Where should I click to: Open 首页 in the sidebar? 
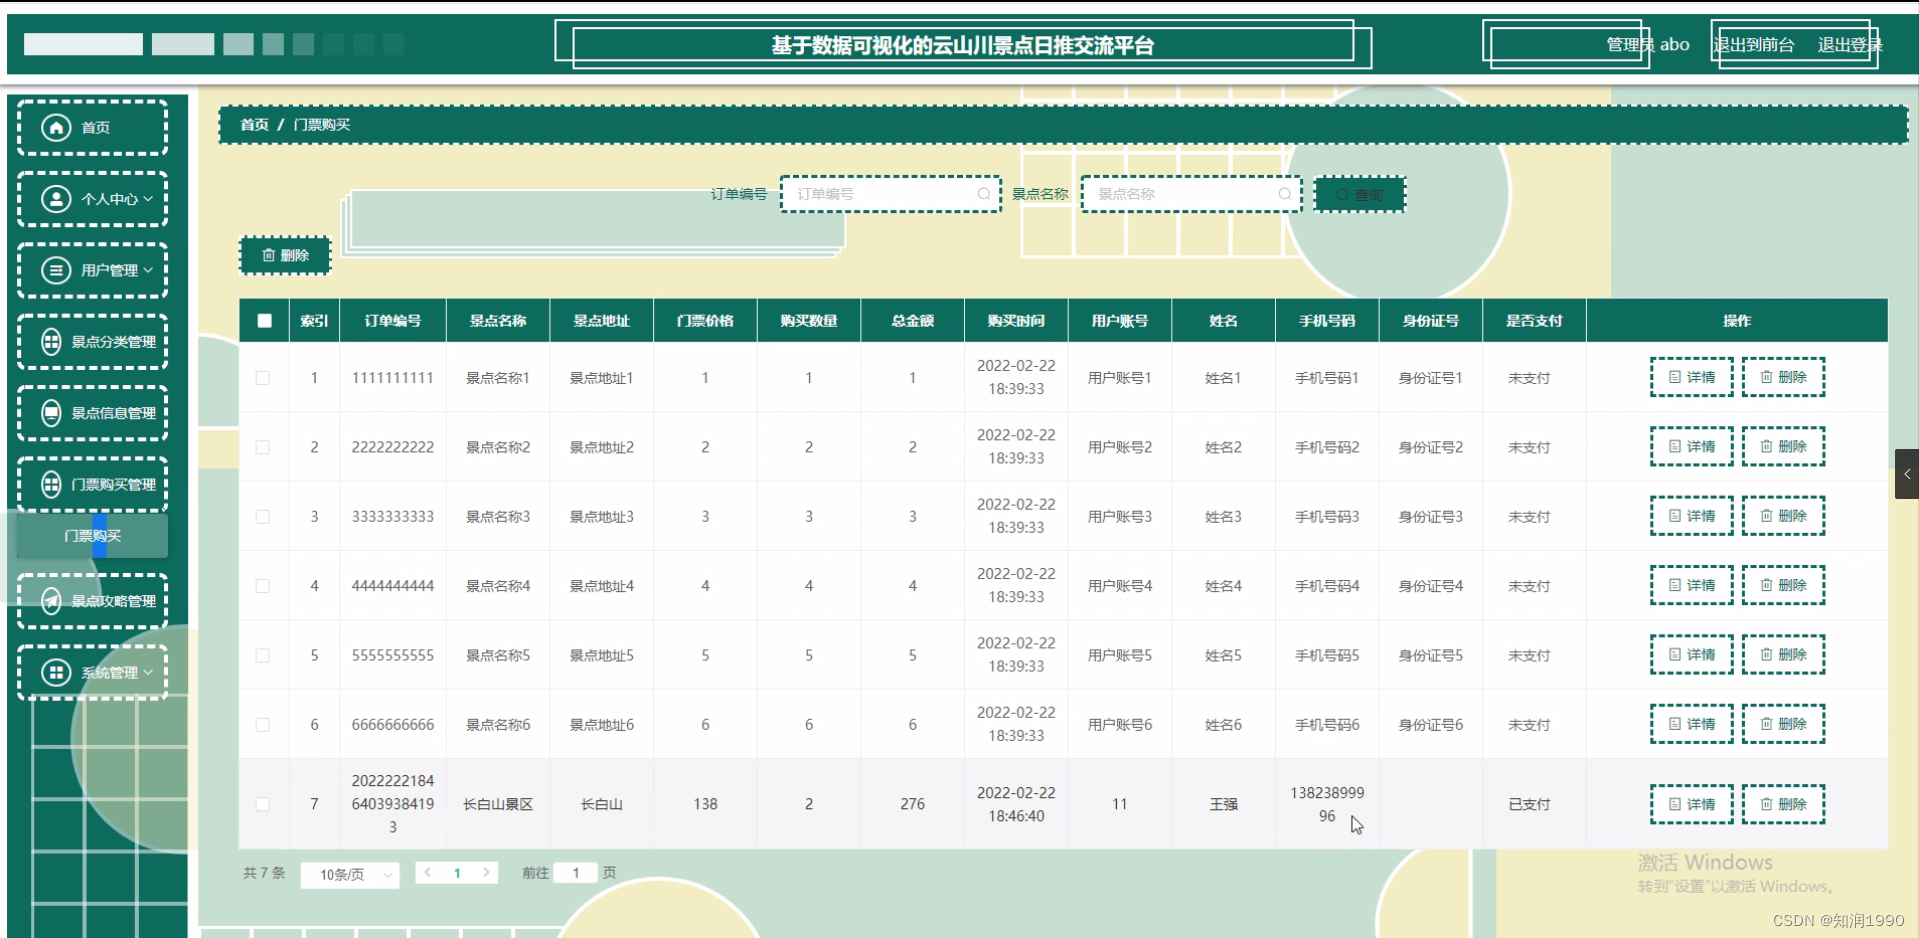point(92,127)
